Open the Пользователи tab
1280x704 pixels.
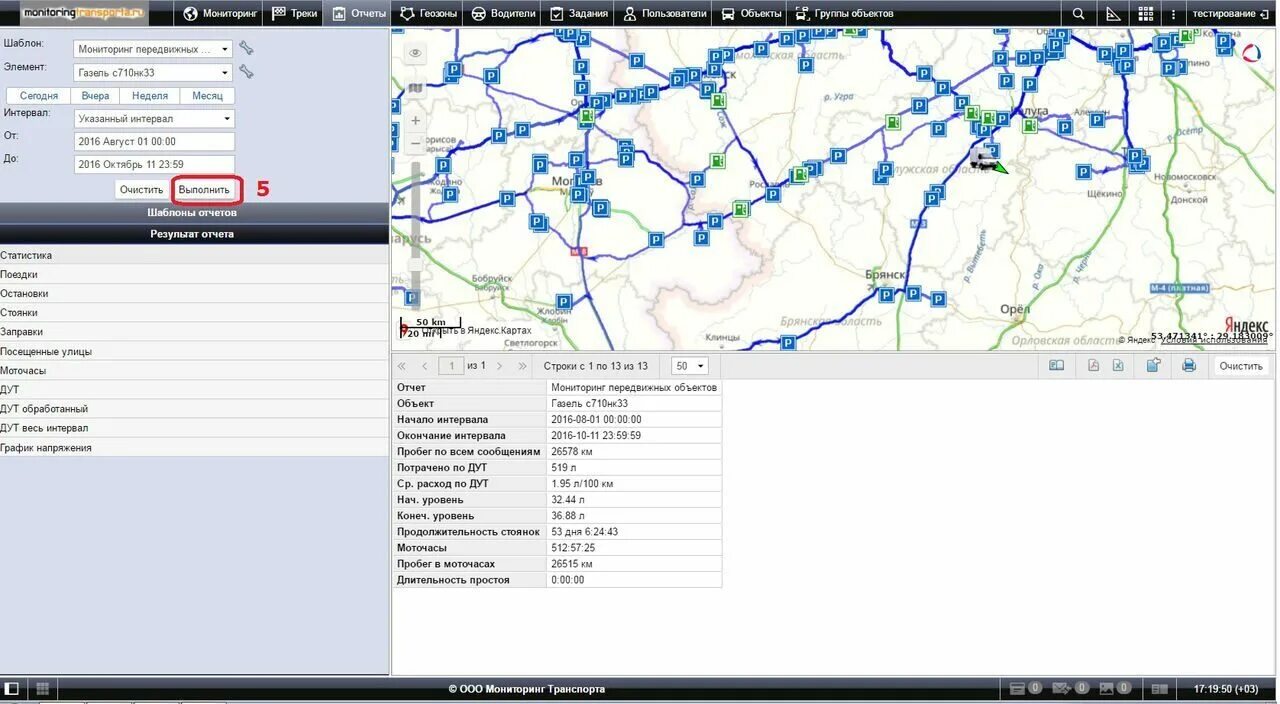pyautogui.click(x=664, y=14)
